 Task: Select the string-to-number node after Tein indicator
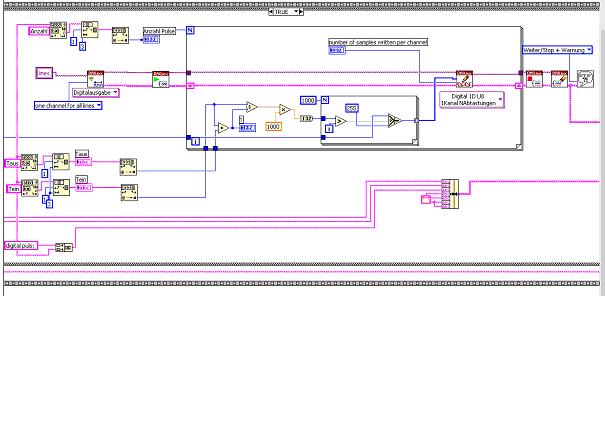(x=129, y=192)
